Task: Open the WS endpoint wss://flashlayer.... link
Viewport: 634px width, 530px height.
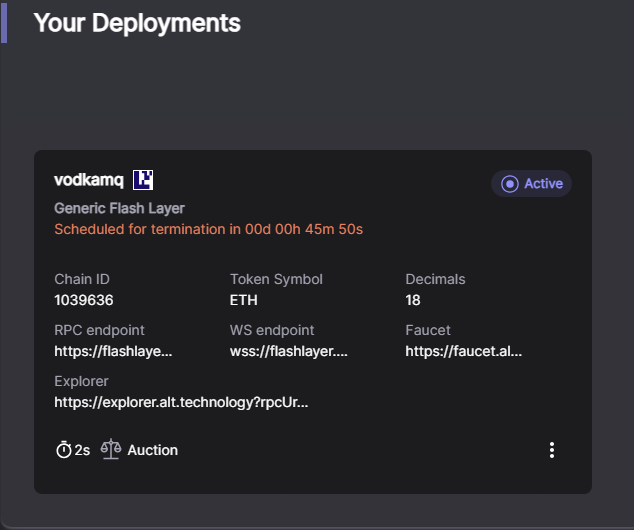Action: coord(289,351)
